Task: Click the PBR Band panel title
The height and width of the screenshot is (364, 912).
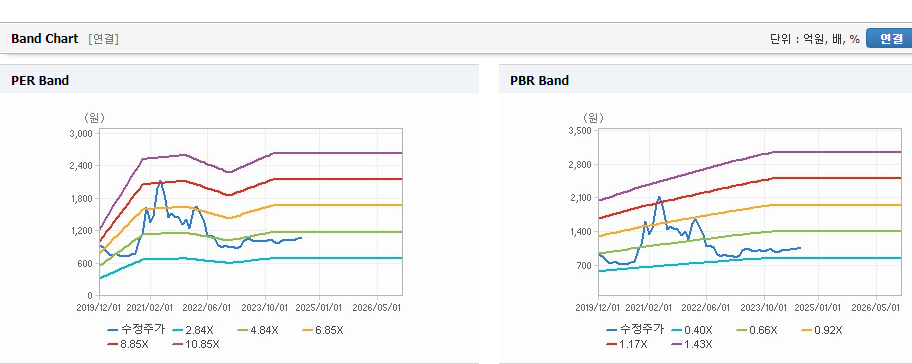Action: (x=539, y=81)
